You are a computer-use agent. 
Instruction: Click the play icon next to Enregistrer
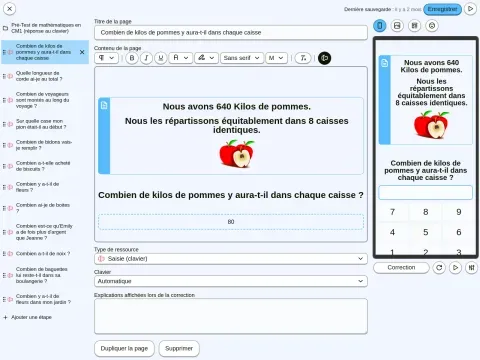tap(470, 9)
